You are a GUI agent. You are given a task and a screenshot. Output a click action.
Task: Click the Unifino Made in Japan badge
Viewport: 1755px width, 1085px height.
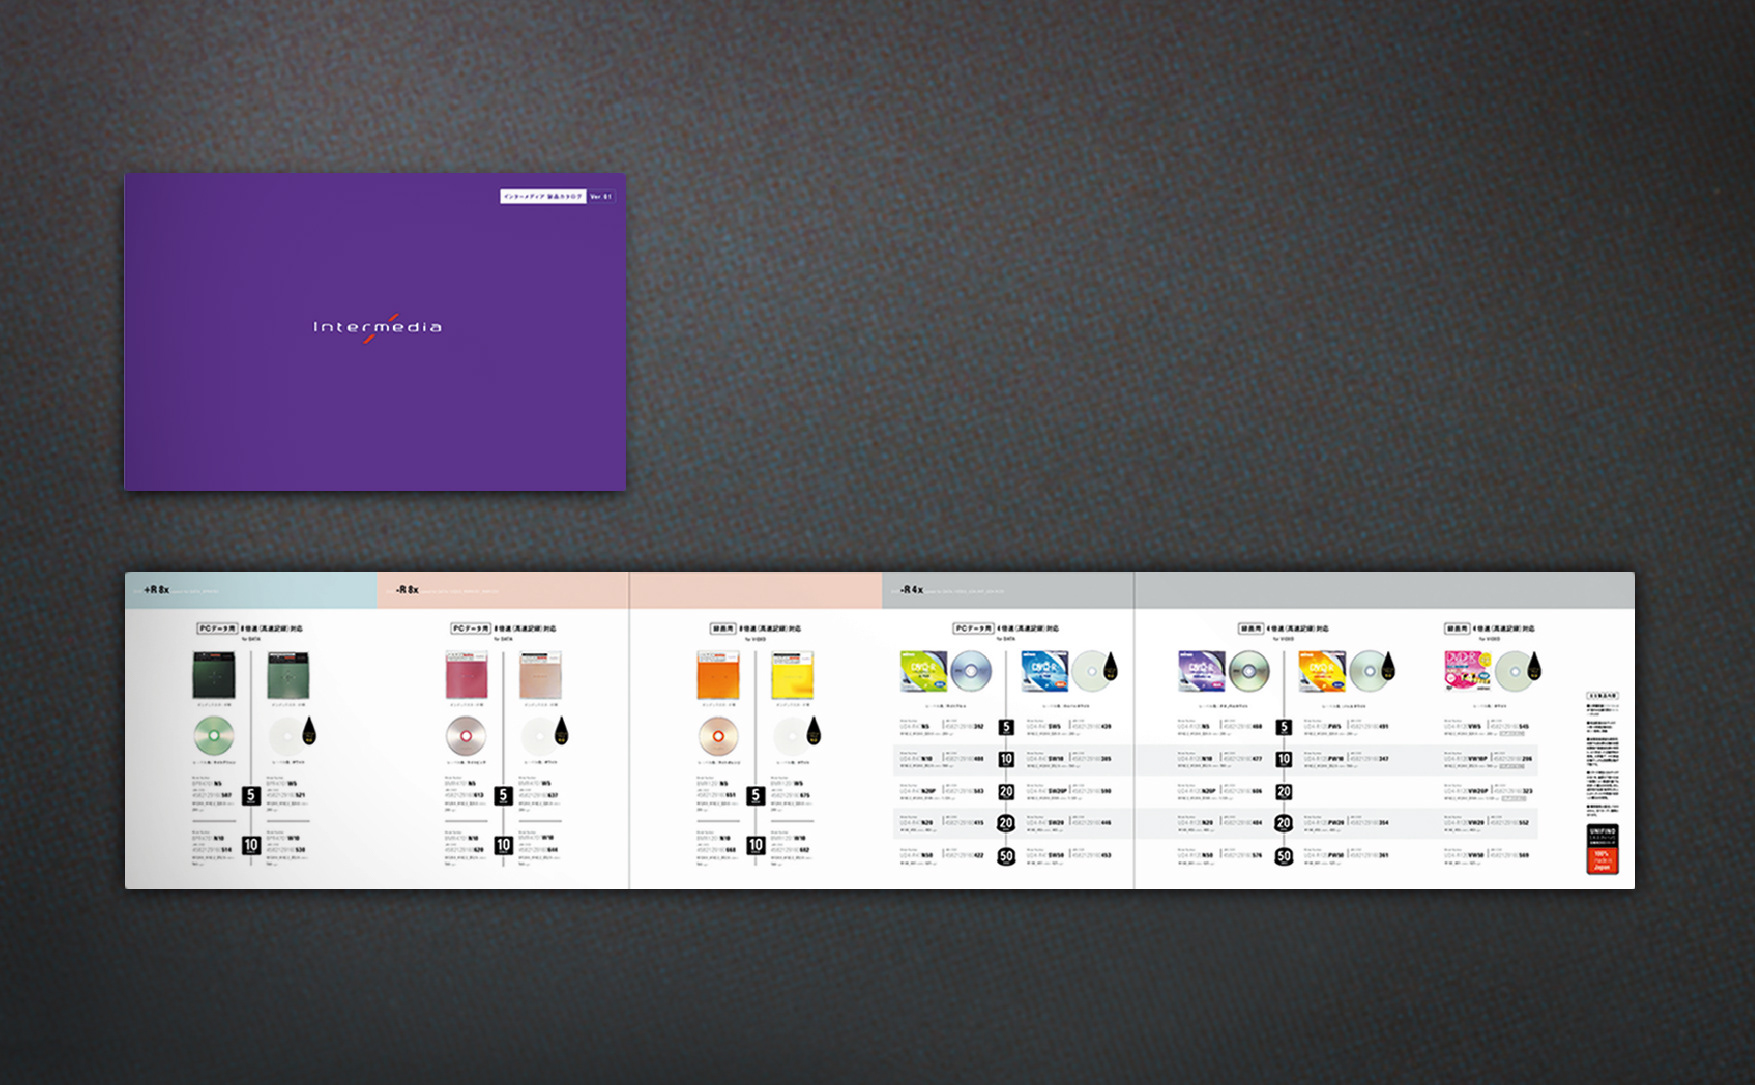[x=1602, y=848]
